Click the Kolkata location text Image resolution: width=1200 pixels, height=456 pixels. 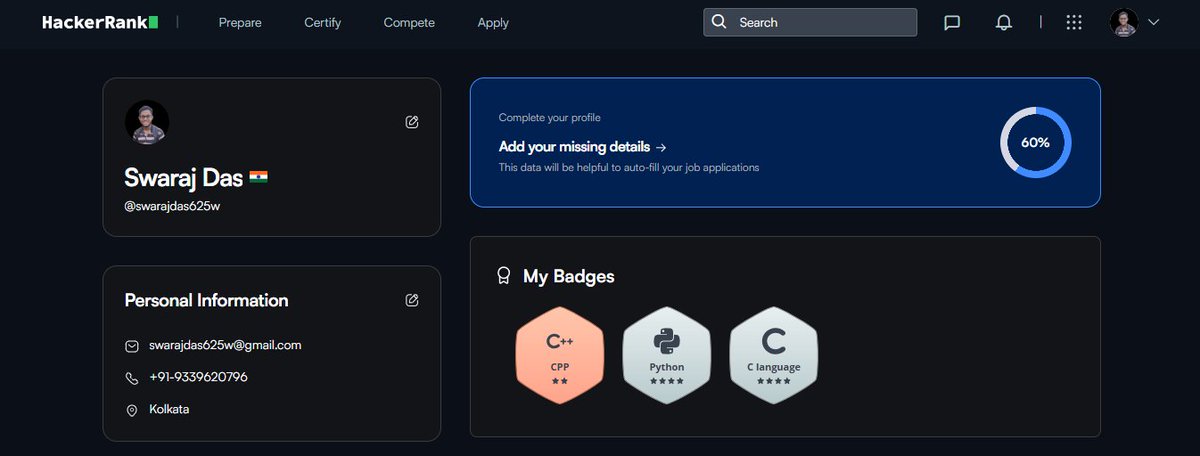coord(169,409)
